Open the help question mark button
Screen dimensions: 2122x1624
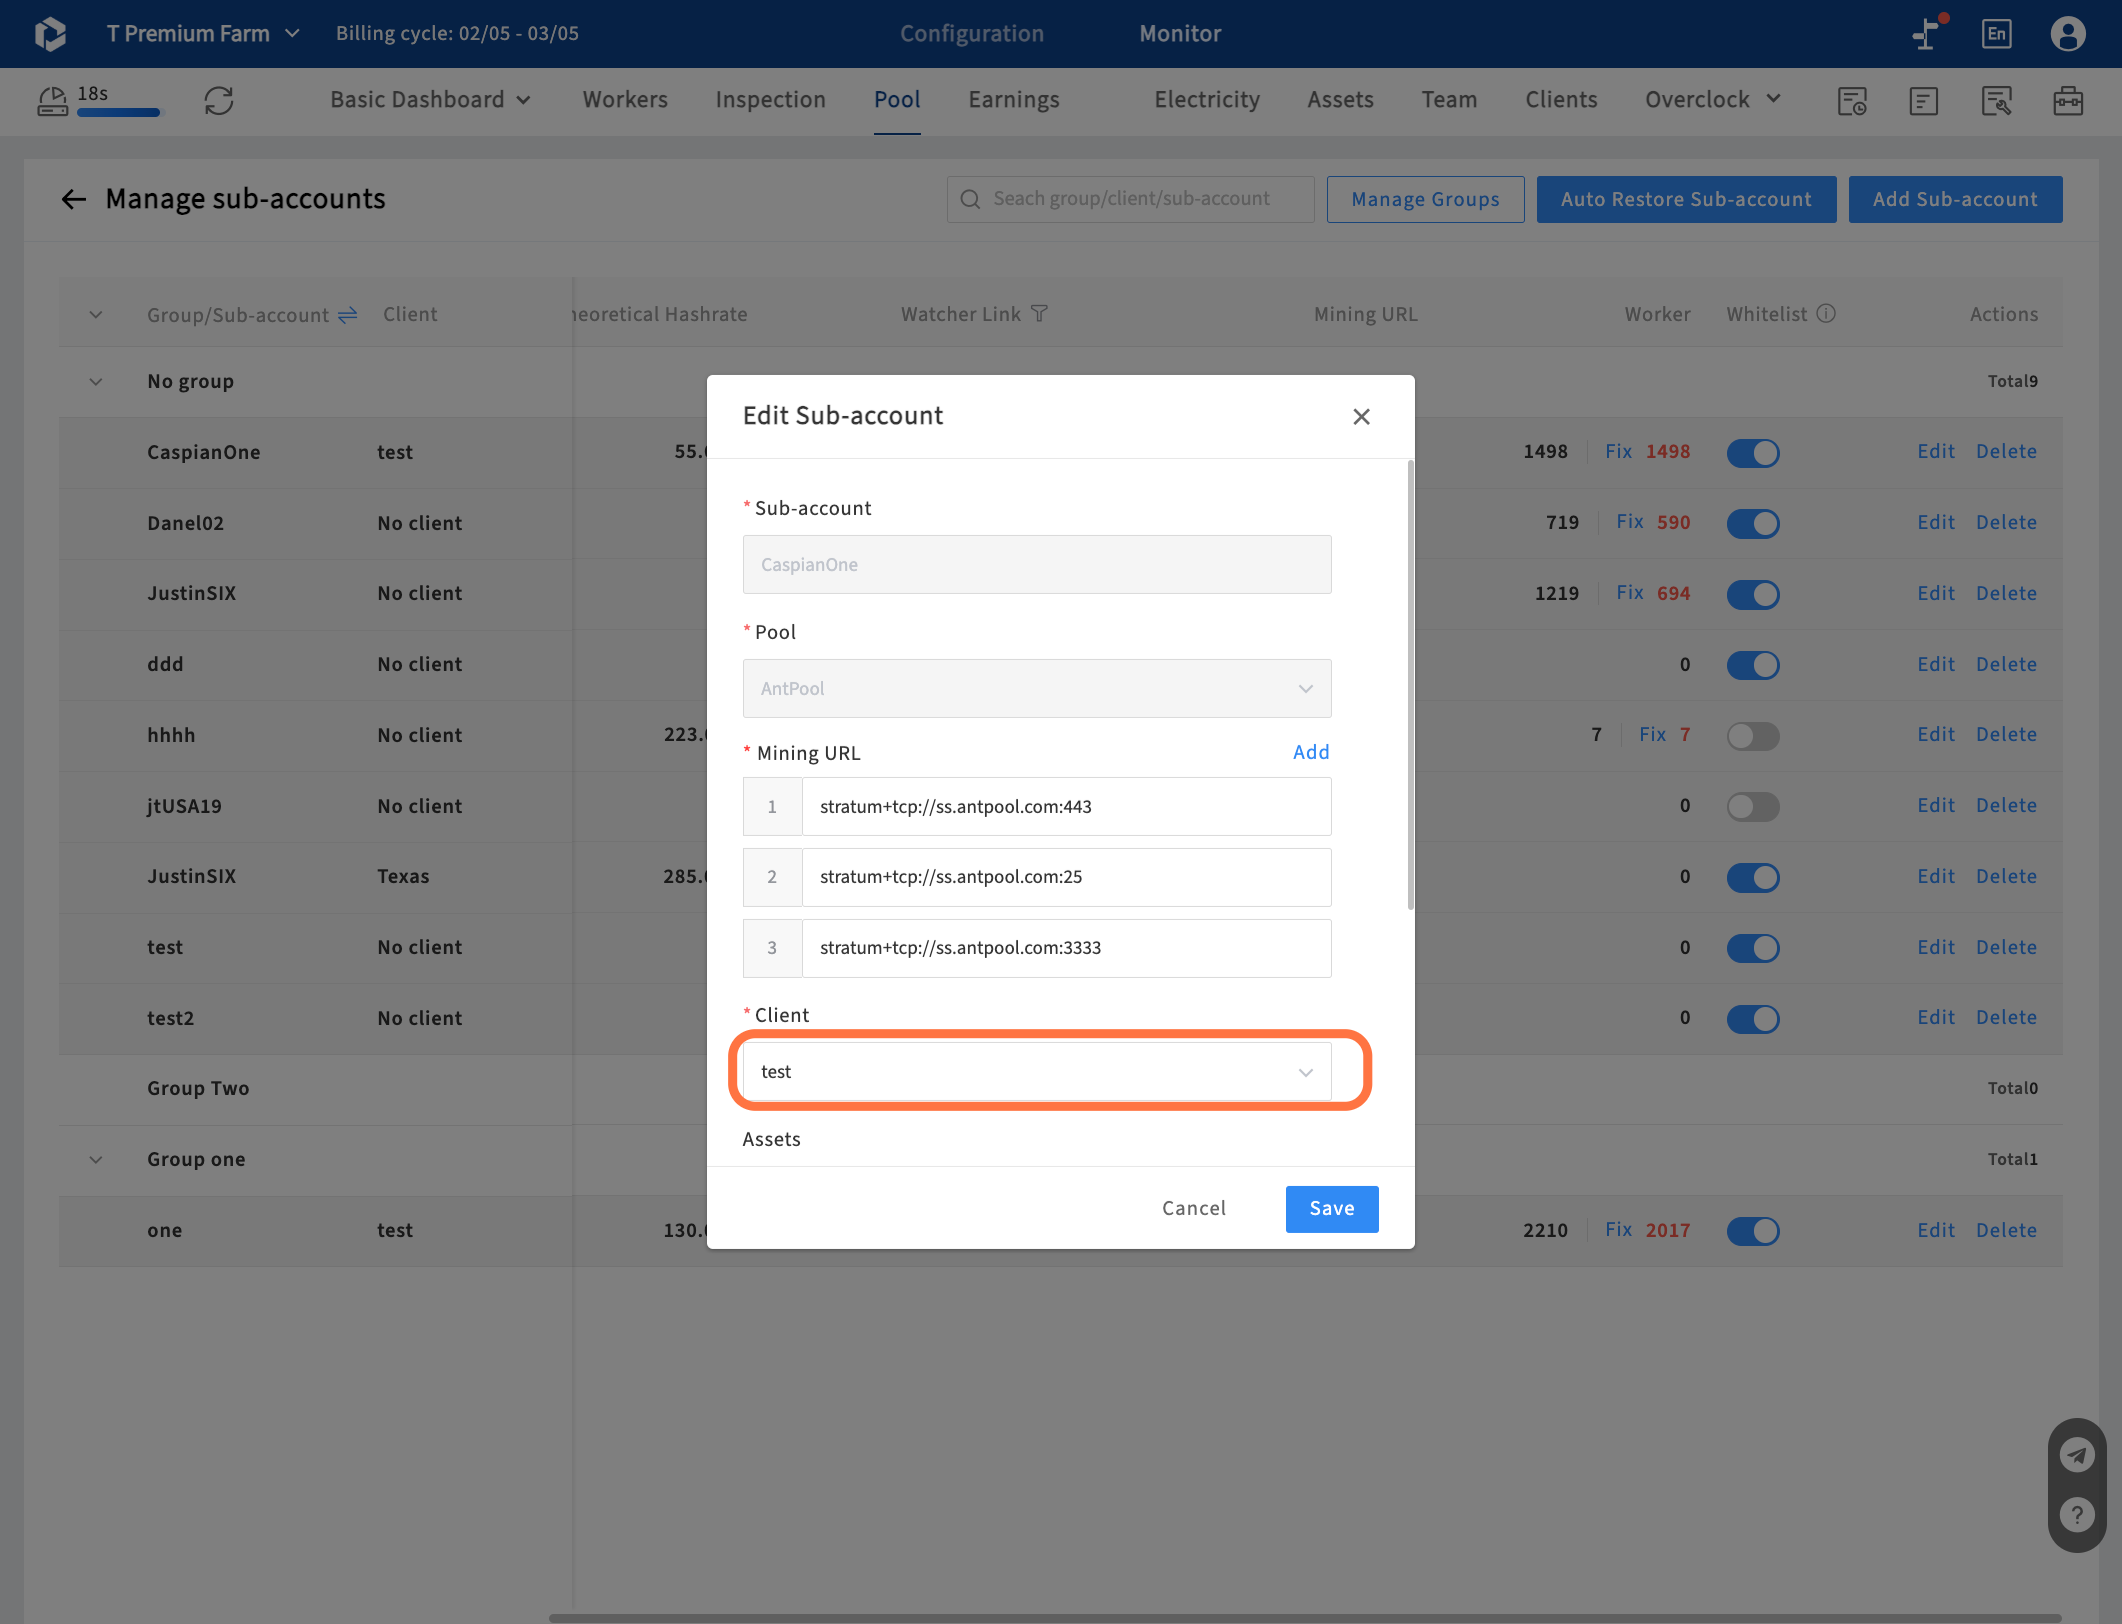tap(2077, 1515)
